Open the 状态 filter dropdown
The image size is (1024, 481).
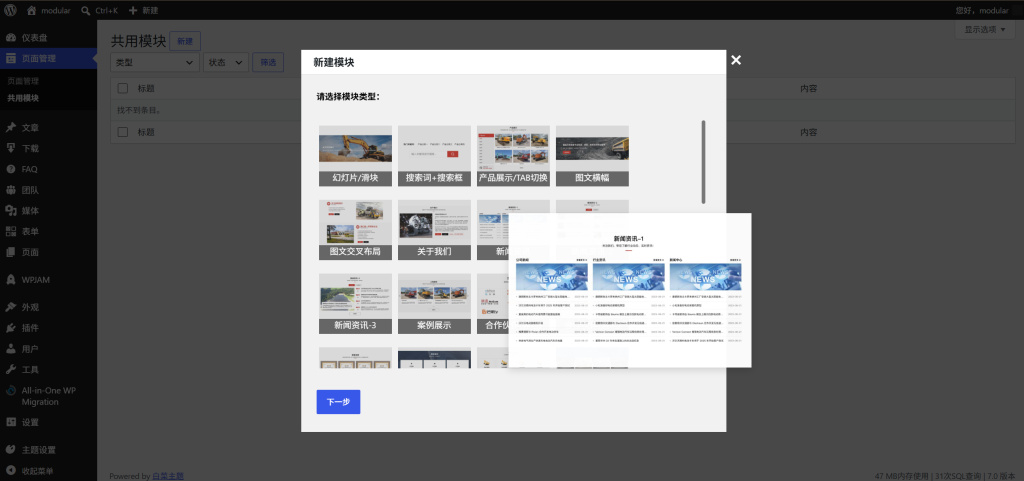click(x=226, y=63)
